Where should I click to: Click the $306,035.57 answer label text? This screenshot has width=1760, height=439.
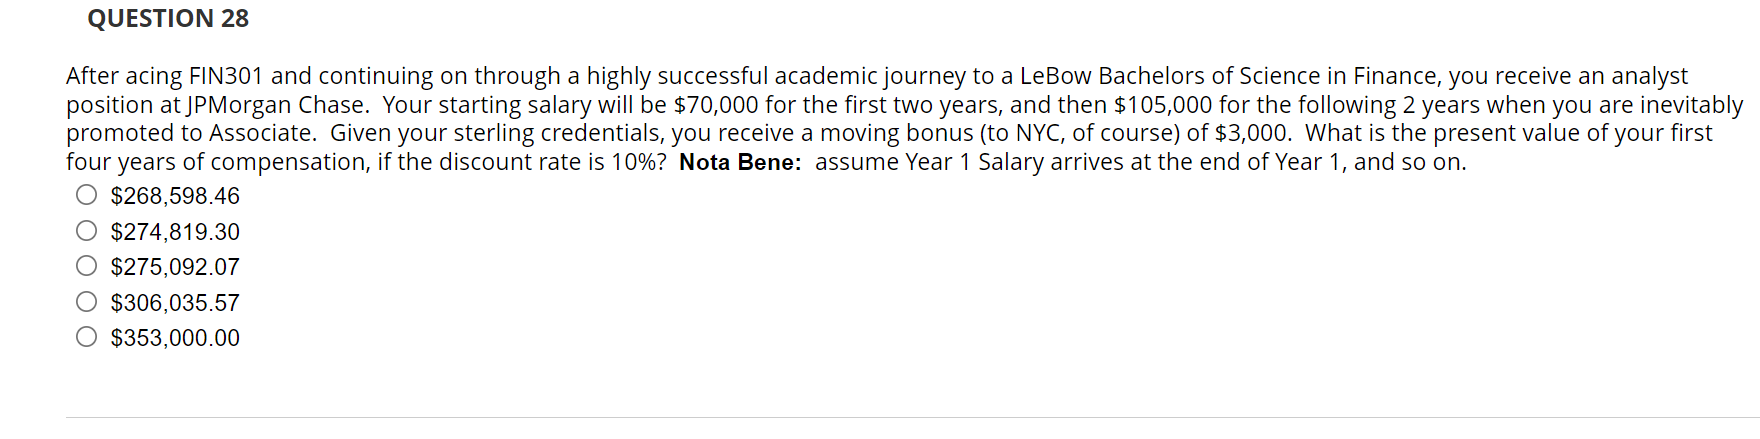pos(175,303)
